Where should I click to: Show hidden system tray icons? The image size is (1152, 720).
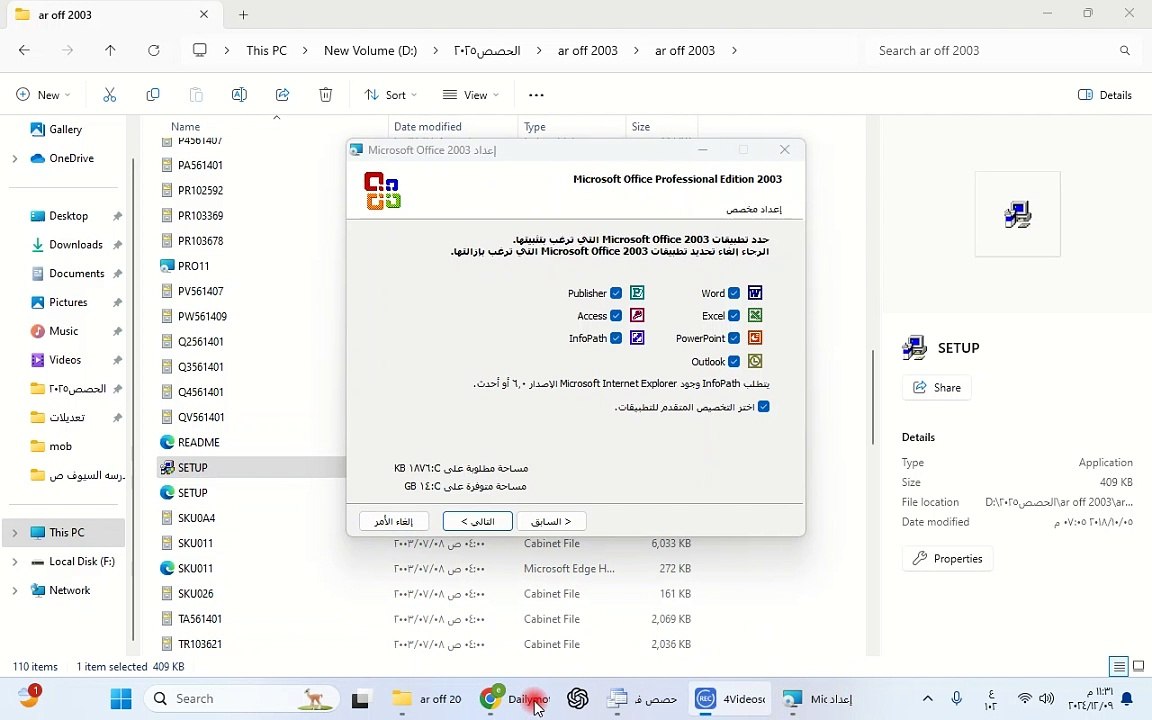(927, 699)
